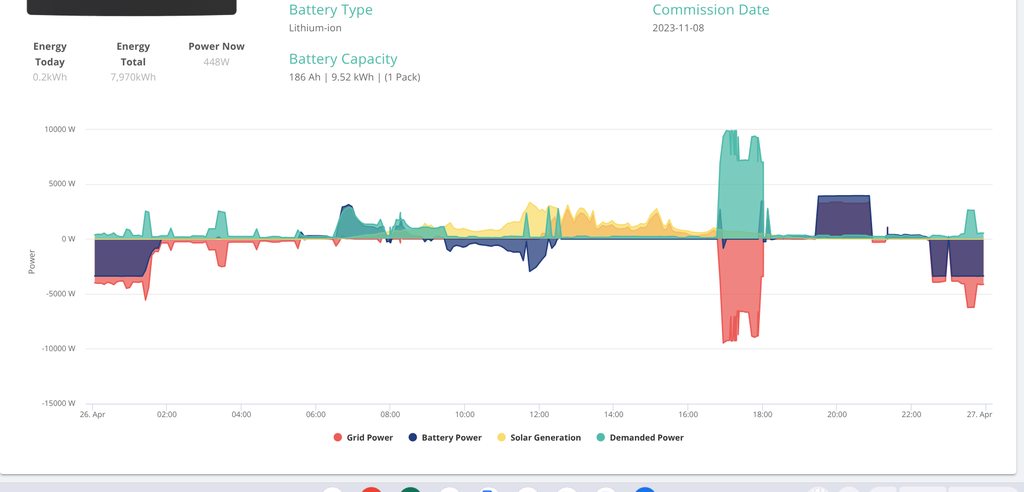Viewport: 1024px width, 492px height.
Task: Select the 18:00 tick on time axis
Action: click(763, 414)
